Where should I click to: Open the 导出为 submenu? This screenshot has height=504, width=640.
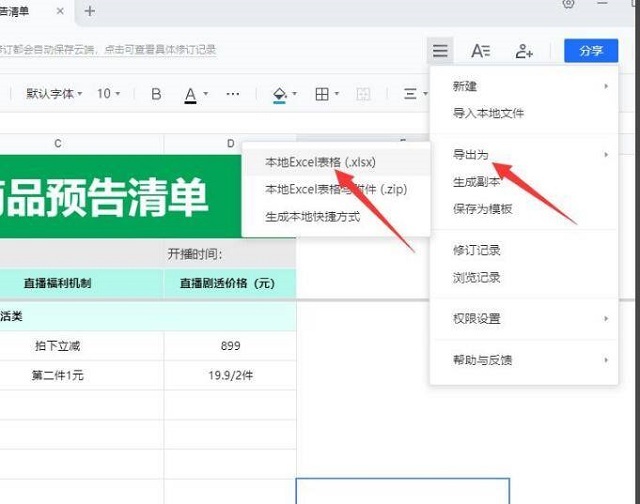[524, 155]
